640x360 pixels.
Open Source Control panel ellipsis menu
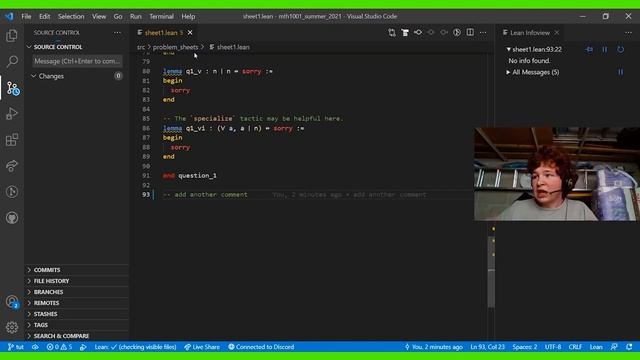118,33
